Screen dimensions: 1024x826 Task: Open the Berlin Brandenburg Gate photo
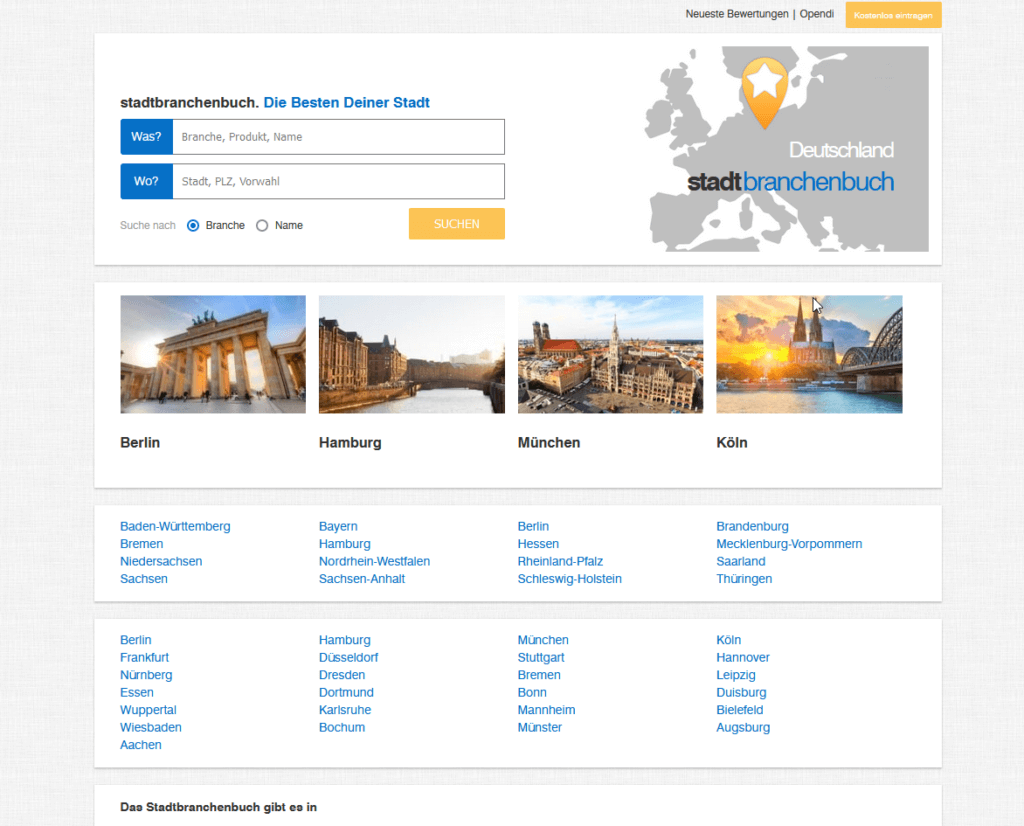[x=213, y=354]
